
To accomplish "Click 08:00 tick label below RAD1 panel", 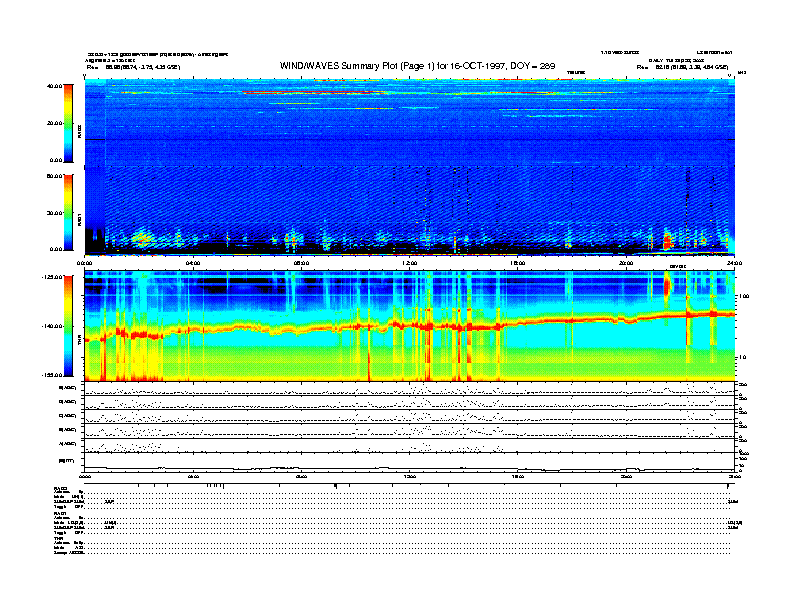I will coord(301,263).
